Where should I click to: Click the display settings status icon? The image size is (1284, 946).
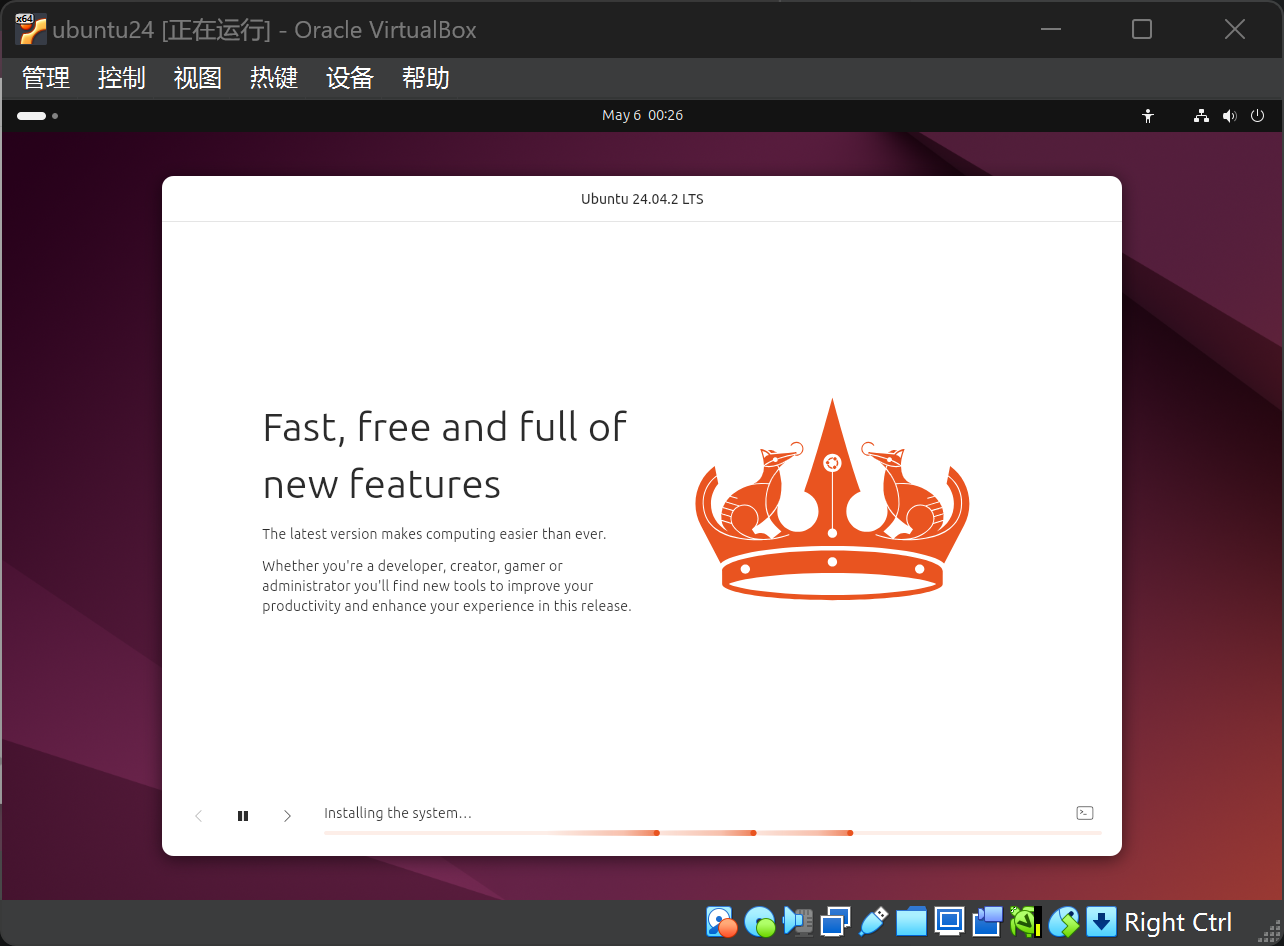click(949, 921)
